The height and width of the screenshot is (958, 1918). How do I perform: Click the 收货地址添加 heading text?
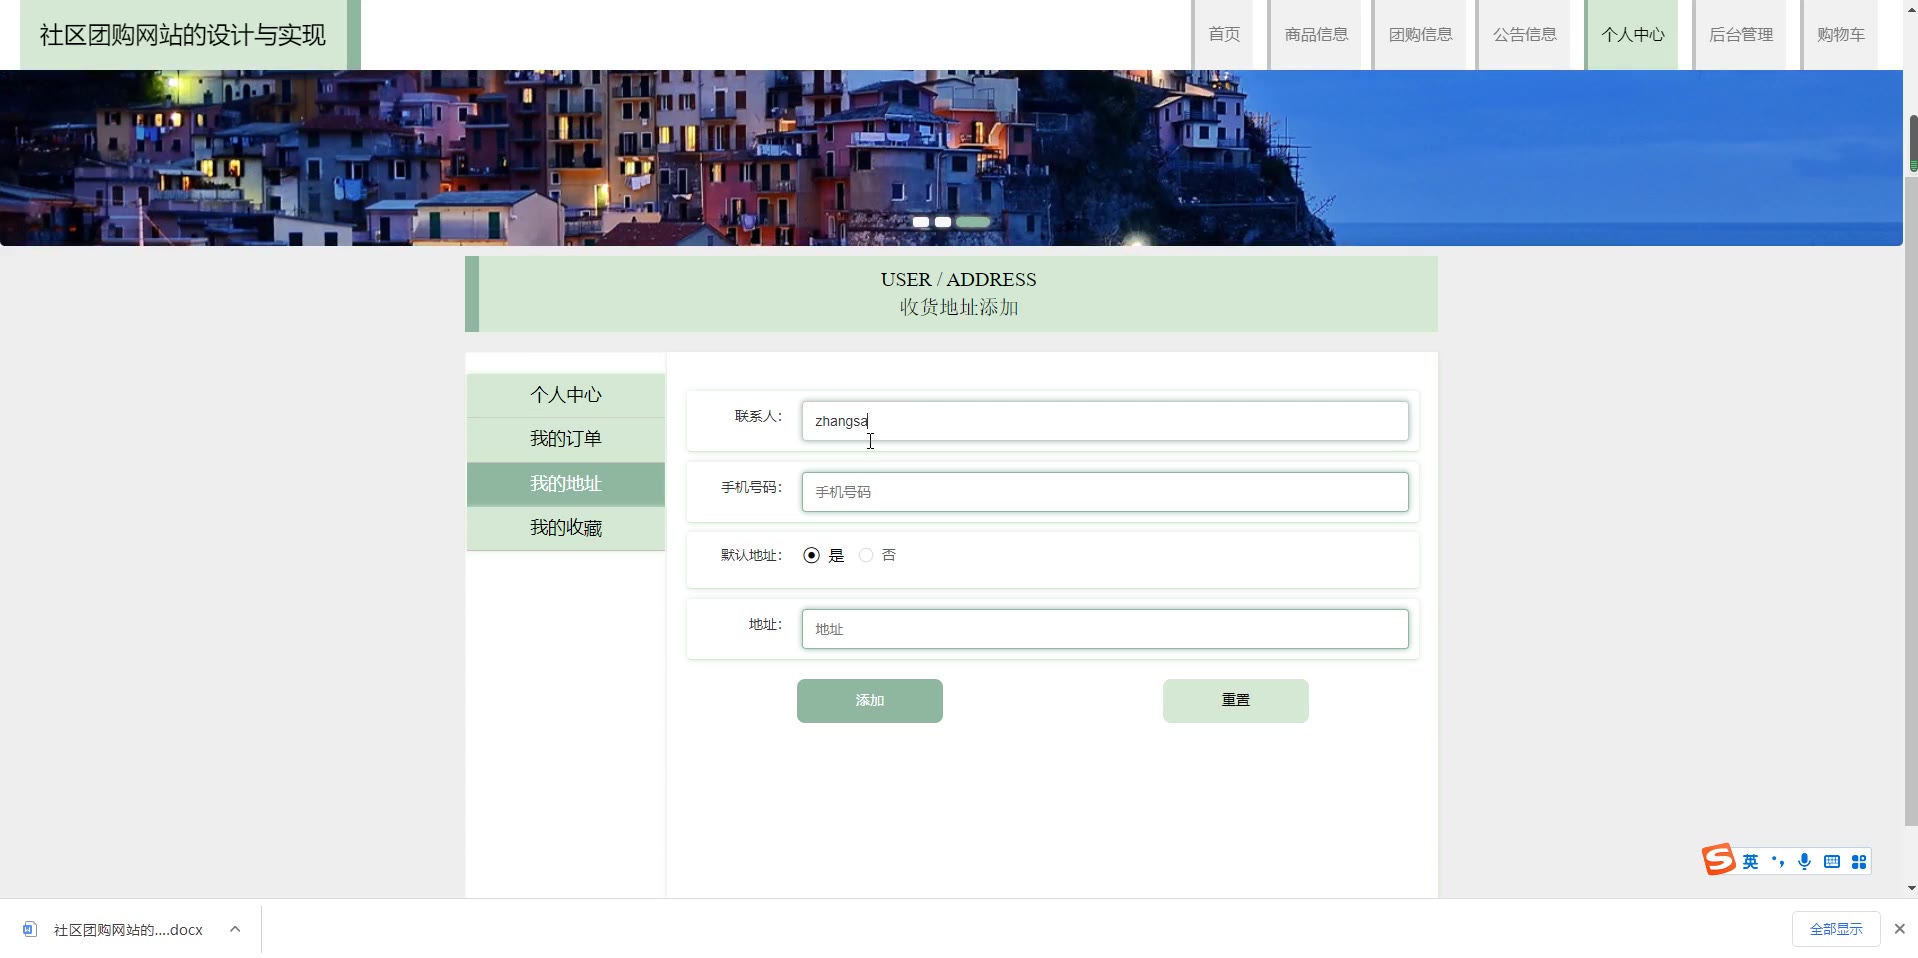[x=959, y=307]
